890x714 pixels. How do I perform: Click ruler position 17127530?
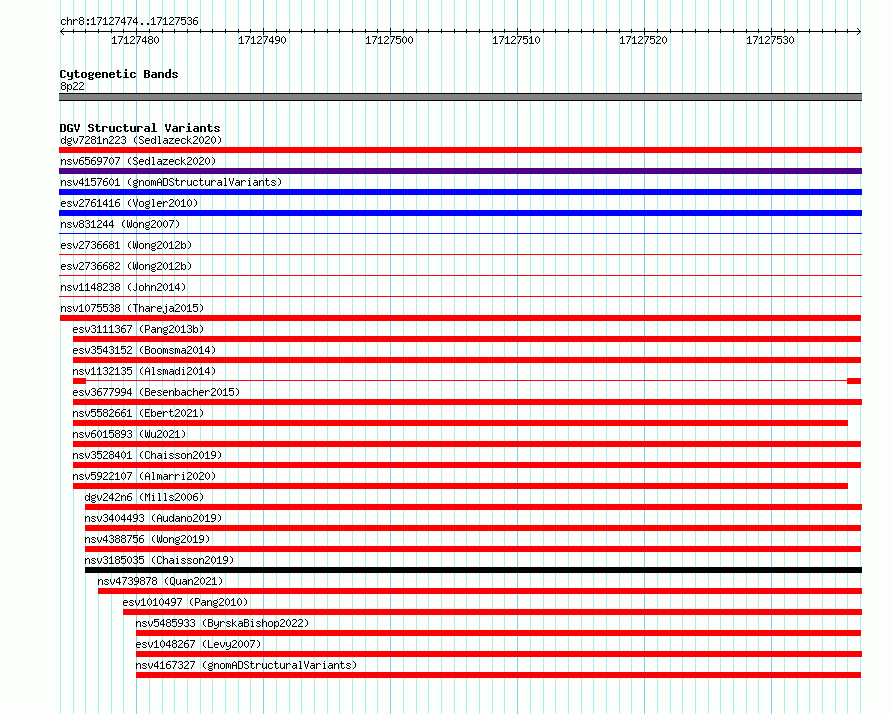770,40
